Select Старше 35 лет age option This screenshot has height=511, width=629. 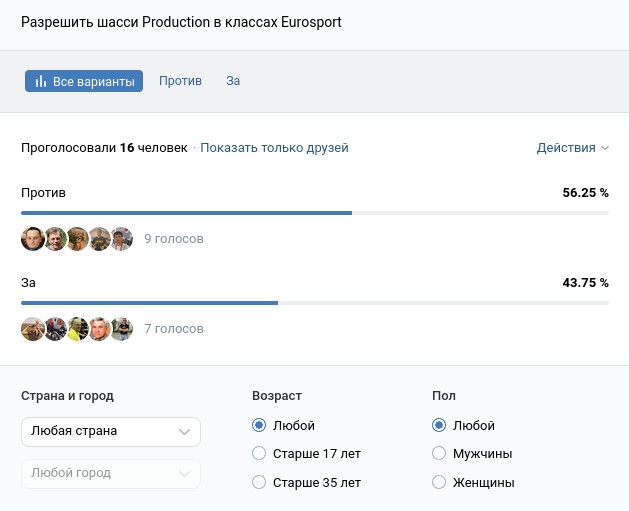[260, 483]
